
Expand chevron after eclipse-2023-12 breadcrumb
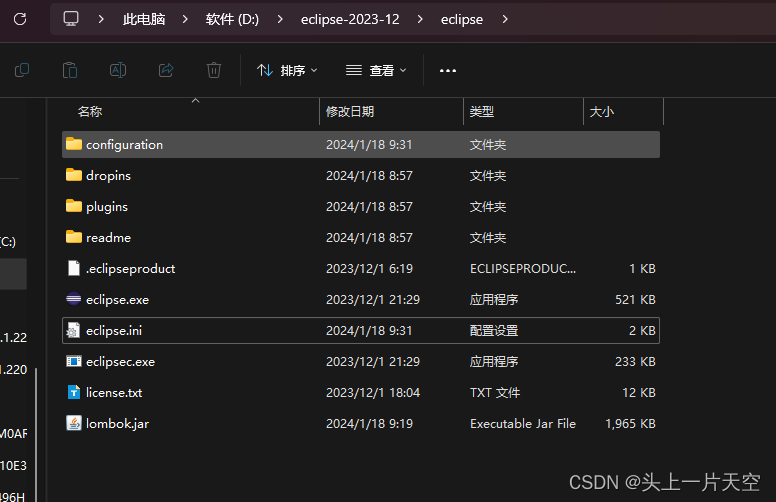coord(420,19)
